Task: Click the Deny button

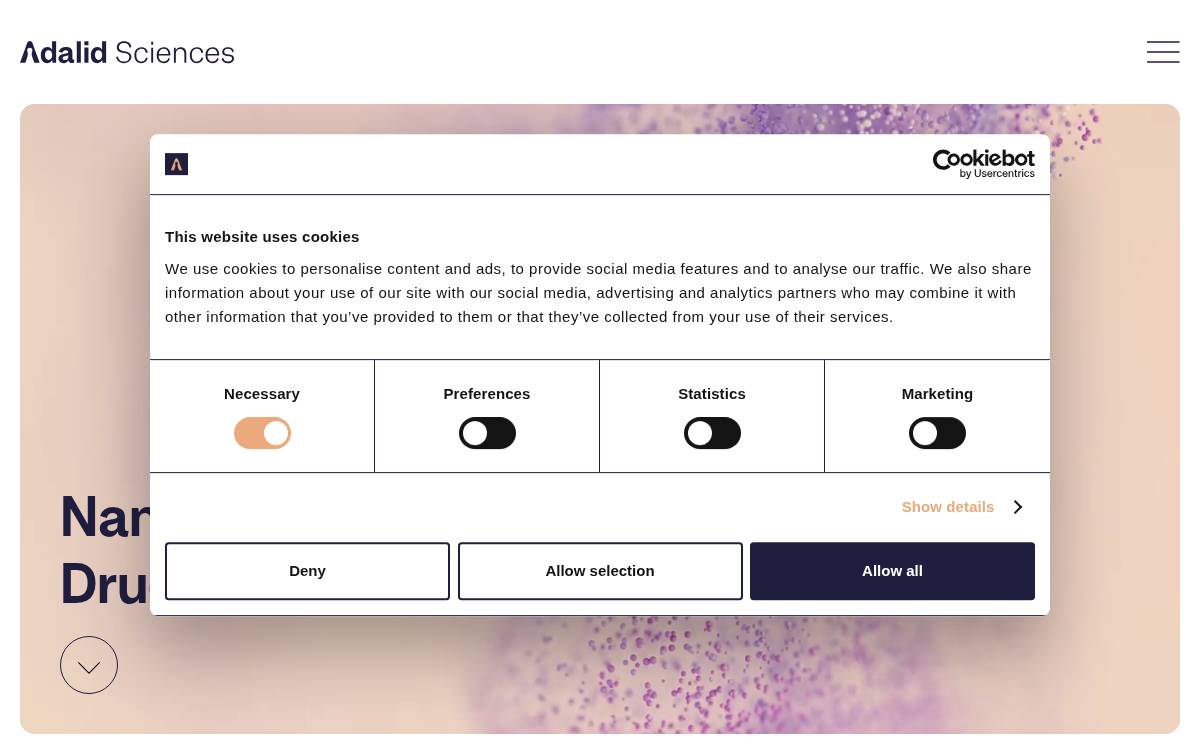Action: click(x=307, y=571)
